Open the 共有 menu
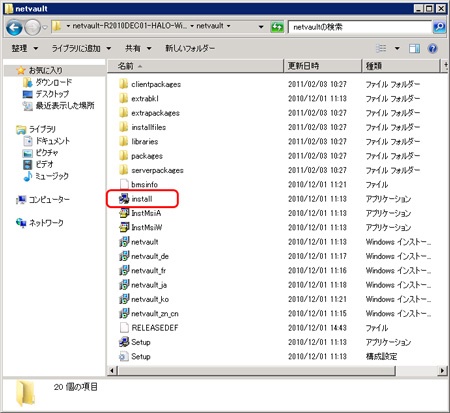This screenshot has width=450, height=413. pos(138,48)
